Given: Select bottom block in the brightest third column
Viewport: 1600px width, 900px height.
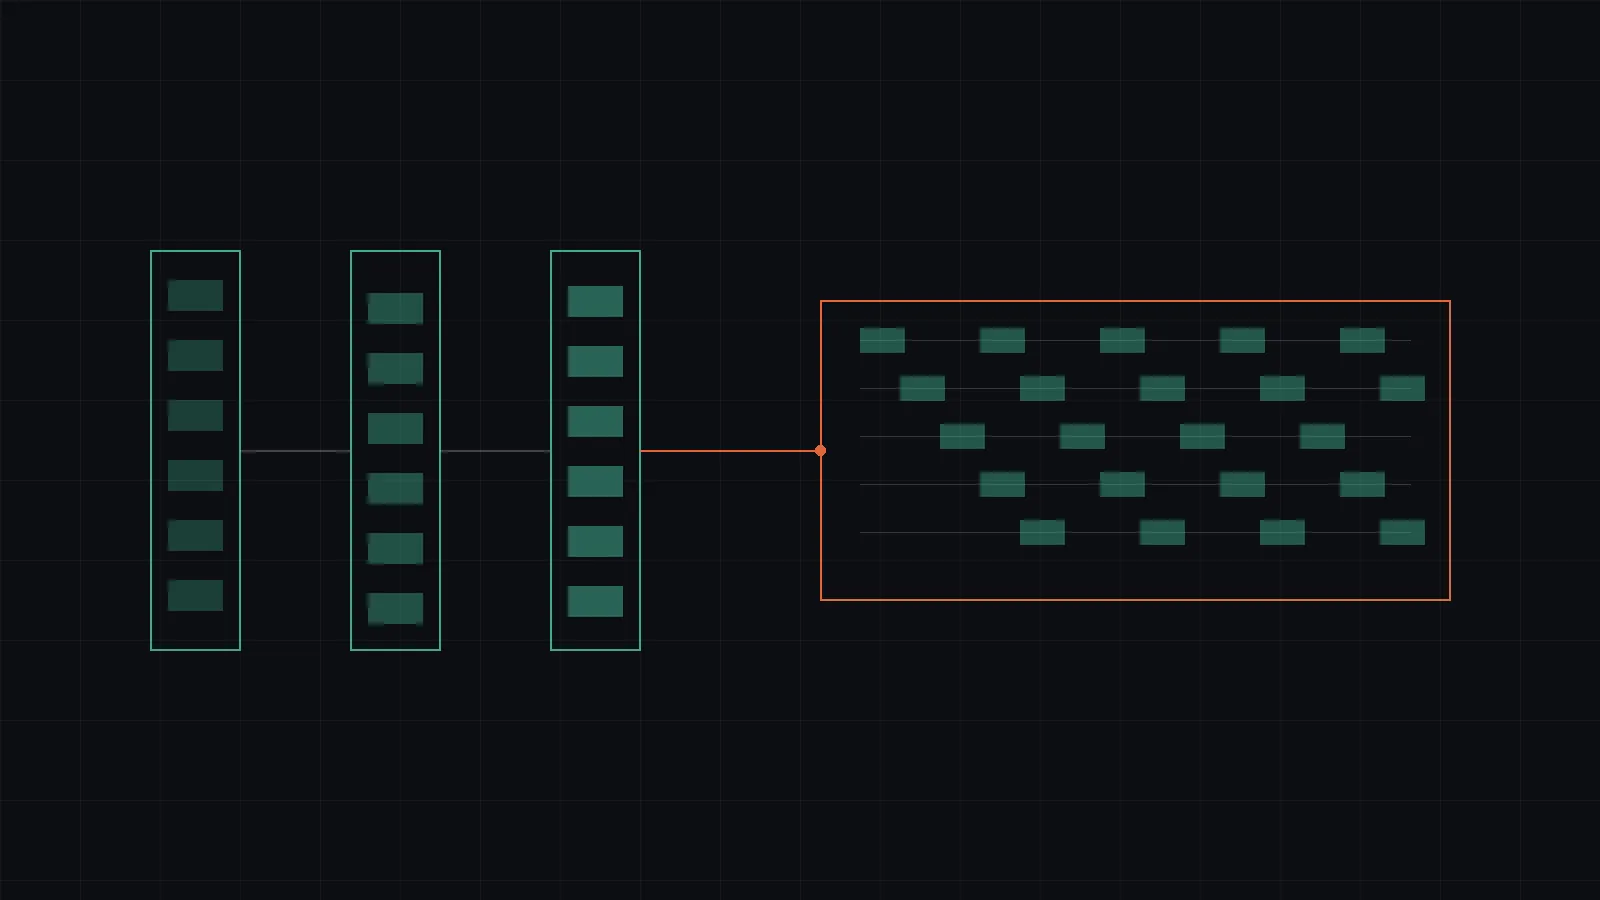Looking at the screenshot, I should click(x=595, y=601).
